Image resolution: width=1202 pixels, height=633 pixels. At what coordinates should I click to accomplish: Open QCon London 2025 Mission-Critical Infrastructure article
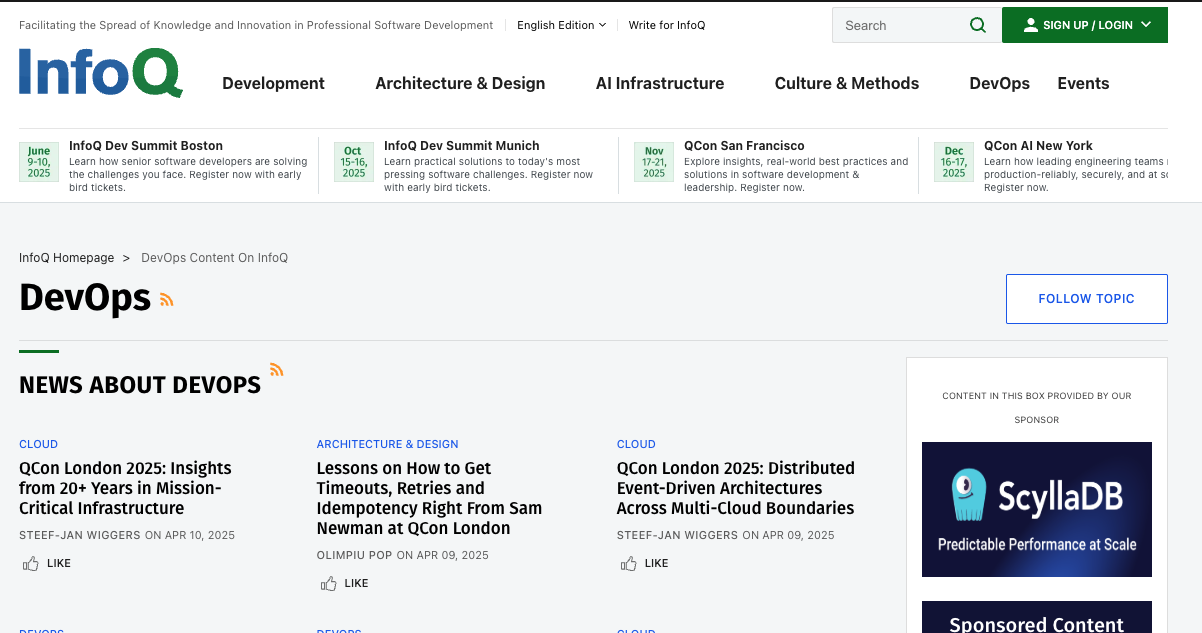tap(125, 488)
